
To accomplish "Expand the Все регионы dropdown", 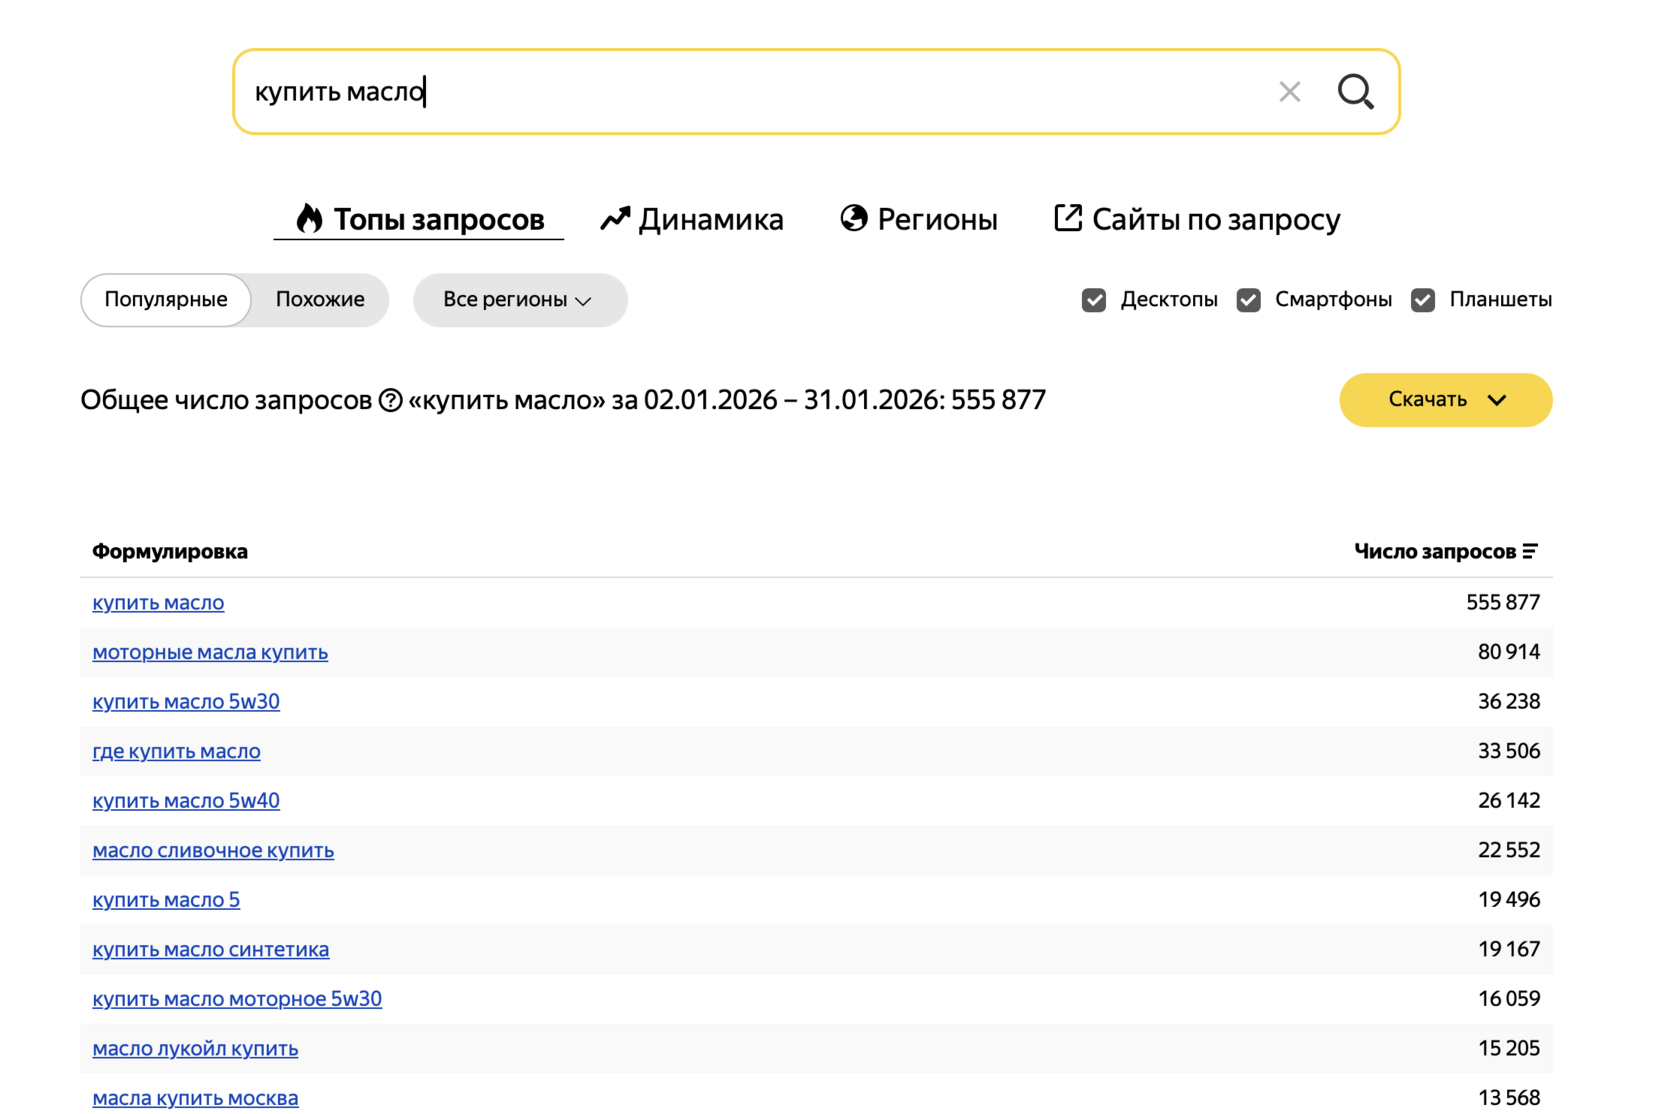I will (x=519, y=300).
